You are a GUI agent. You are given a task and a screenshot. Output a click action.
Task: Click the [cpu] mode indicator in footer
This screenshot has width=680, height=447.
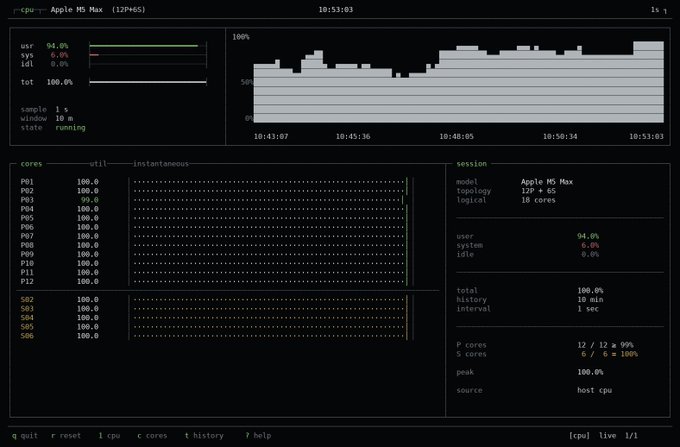(x=579, y=435)
